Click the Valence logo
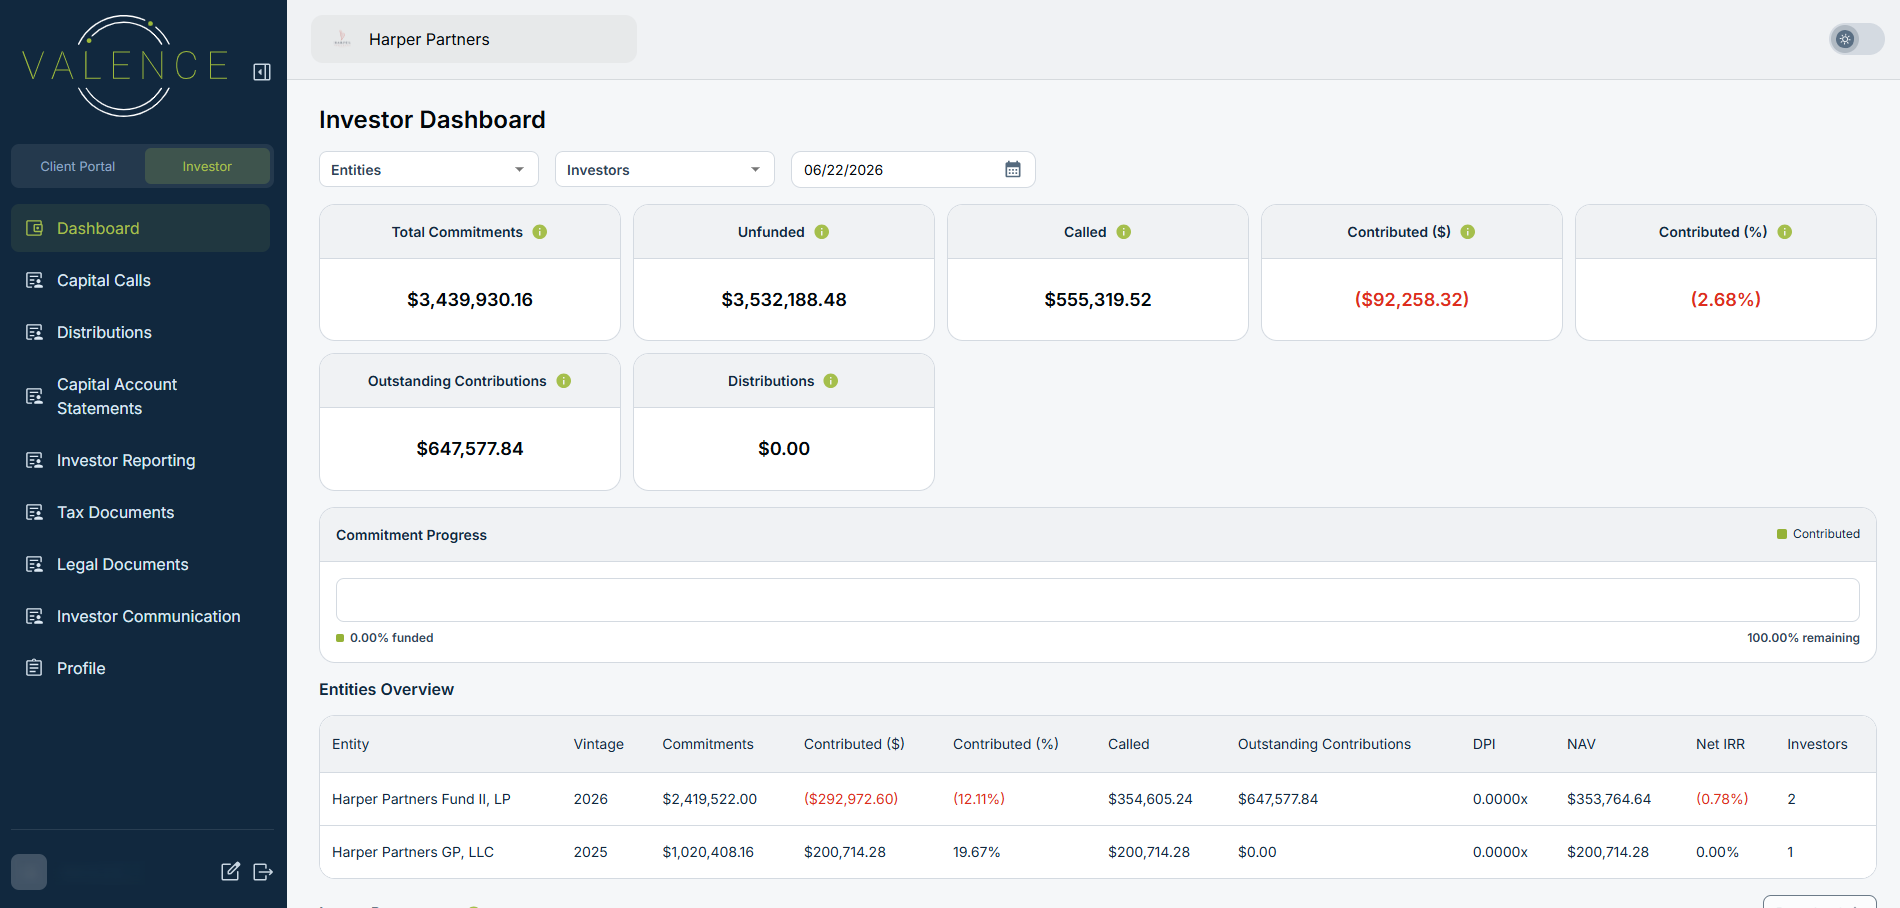This screenshot has height=908, width=1900. coord(125,66)
